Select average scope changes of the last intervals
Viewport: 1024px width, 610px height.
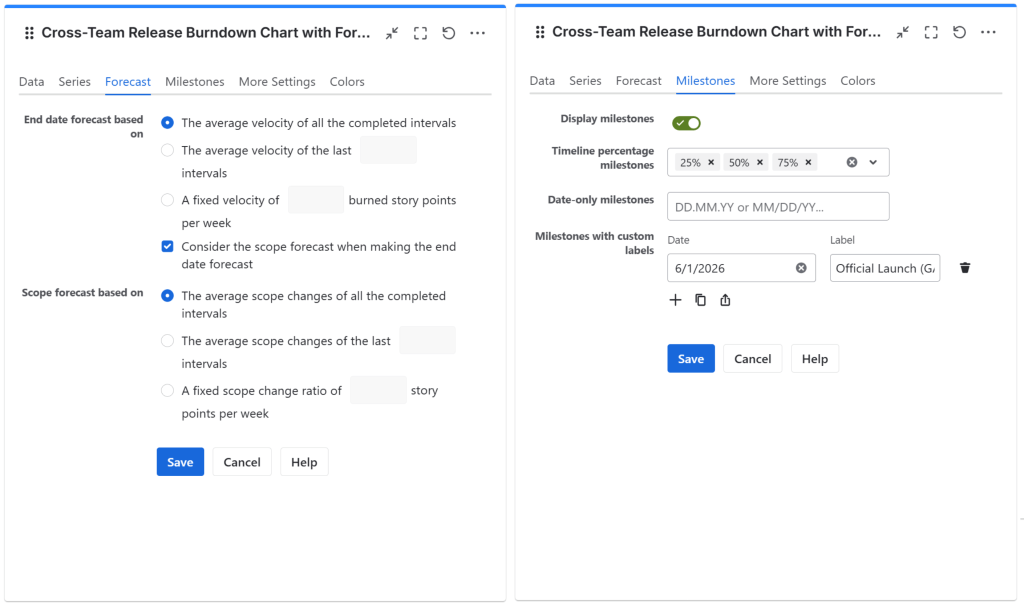168,341
